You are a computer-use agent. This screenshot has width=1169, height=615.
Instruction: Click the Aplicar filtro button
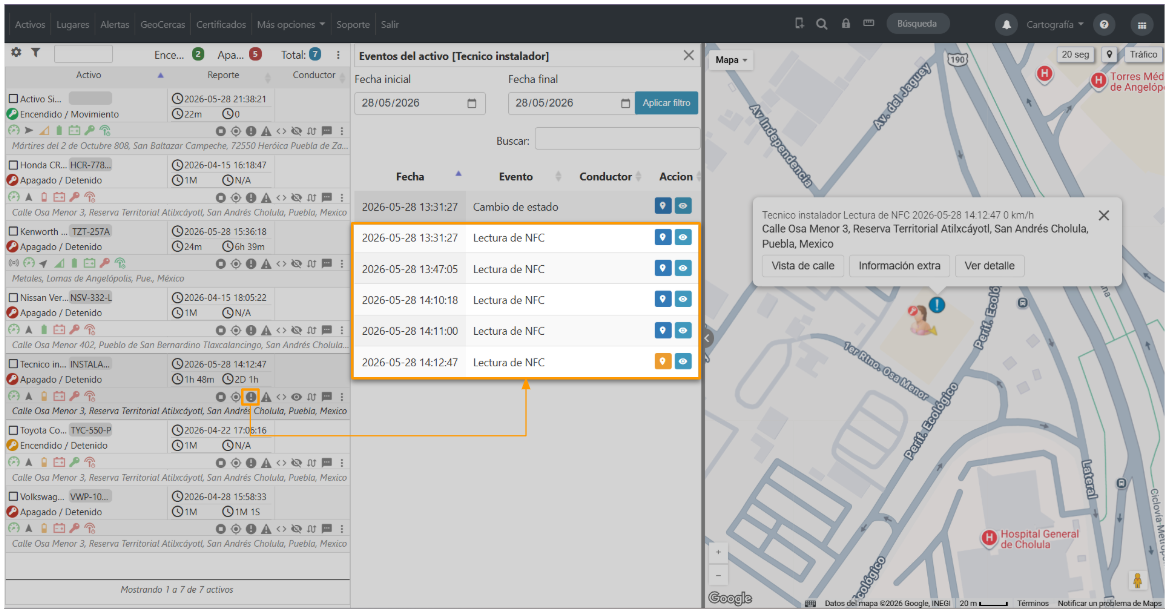667,103
